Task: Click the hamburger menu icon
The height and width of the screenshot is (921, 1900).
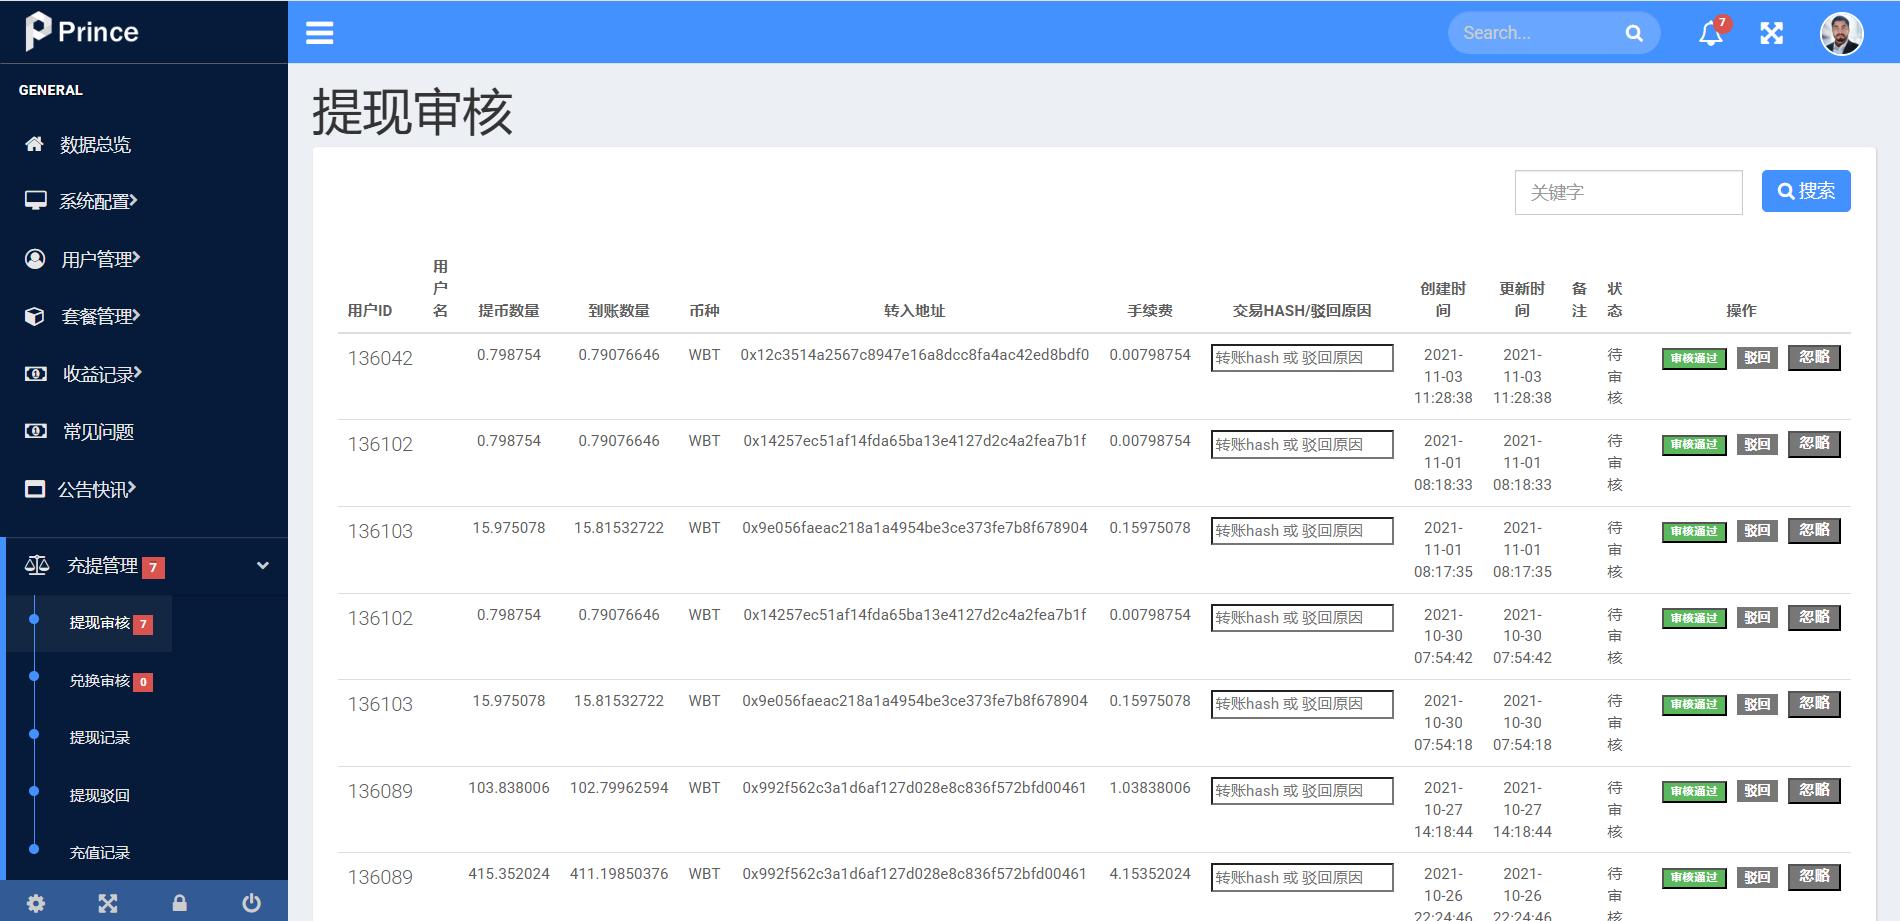Action: coord(319,33)
